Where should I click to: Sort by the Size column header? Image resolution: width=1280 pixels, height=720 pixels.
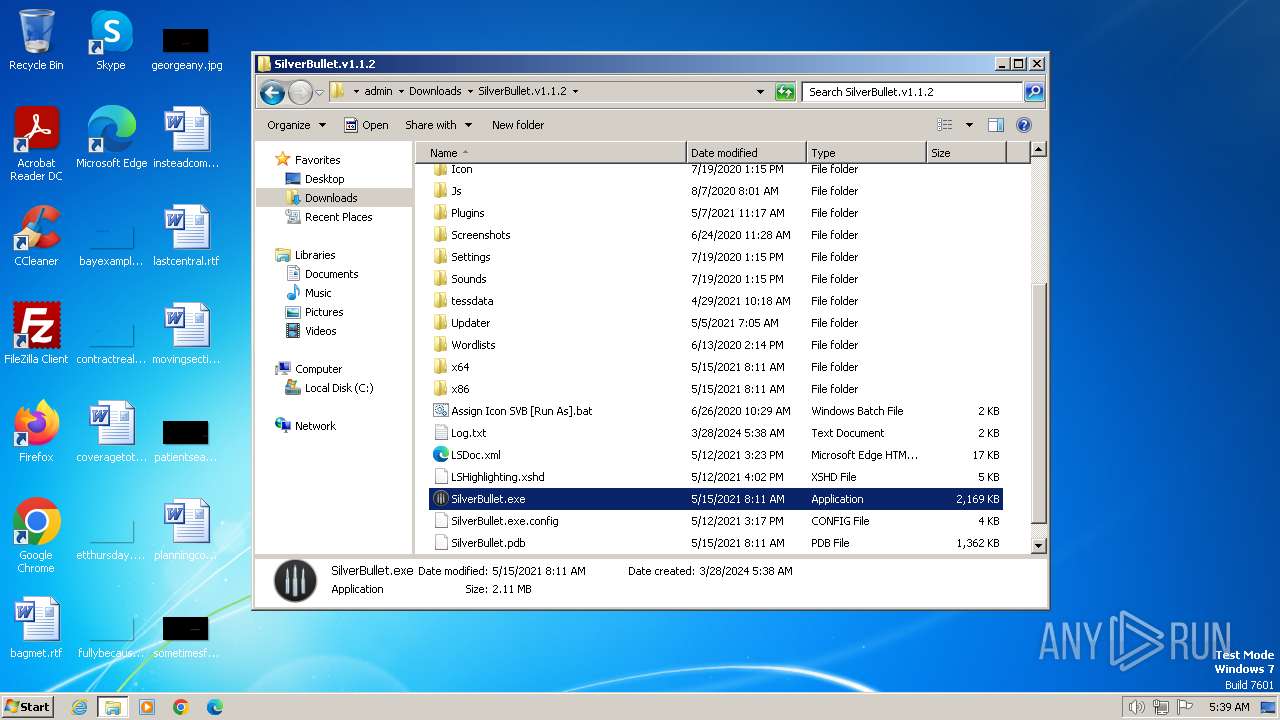point(966,153)
